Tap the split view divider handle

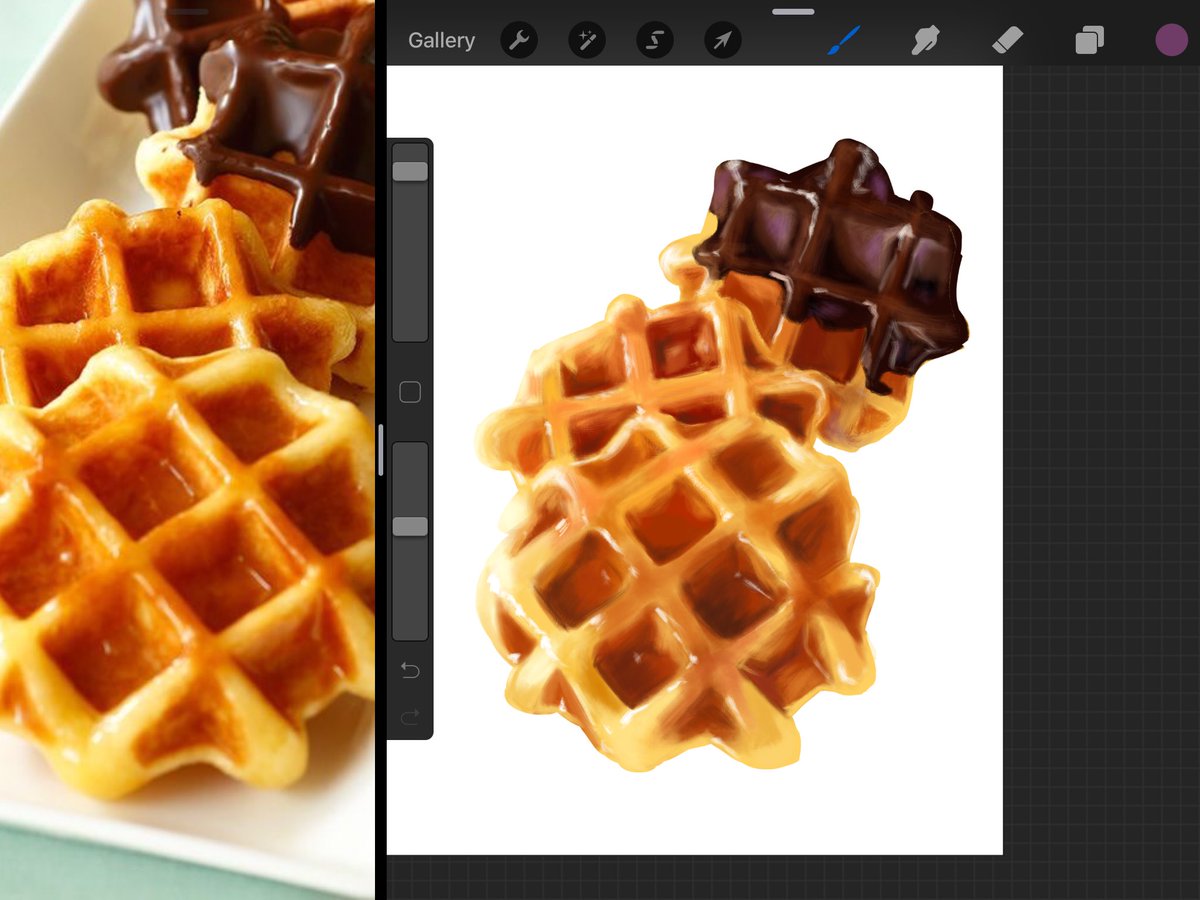(x=381, y=450)
